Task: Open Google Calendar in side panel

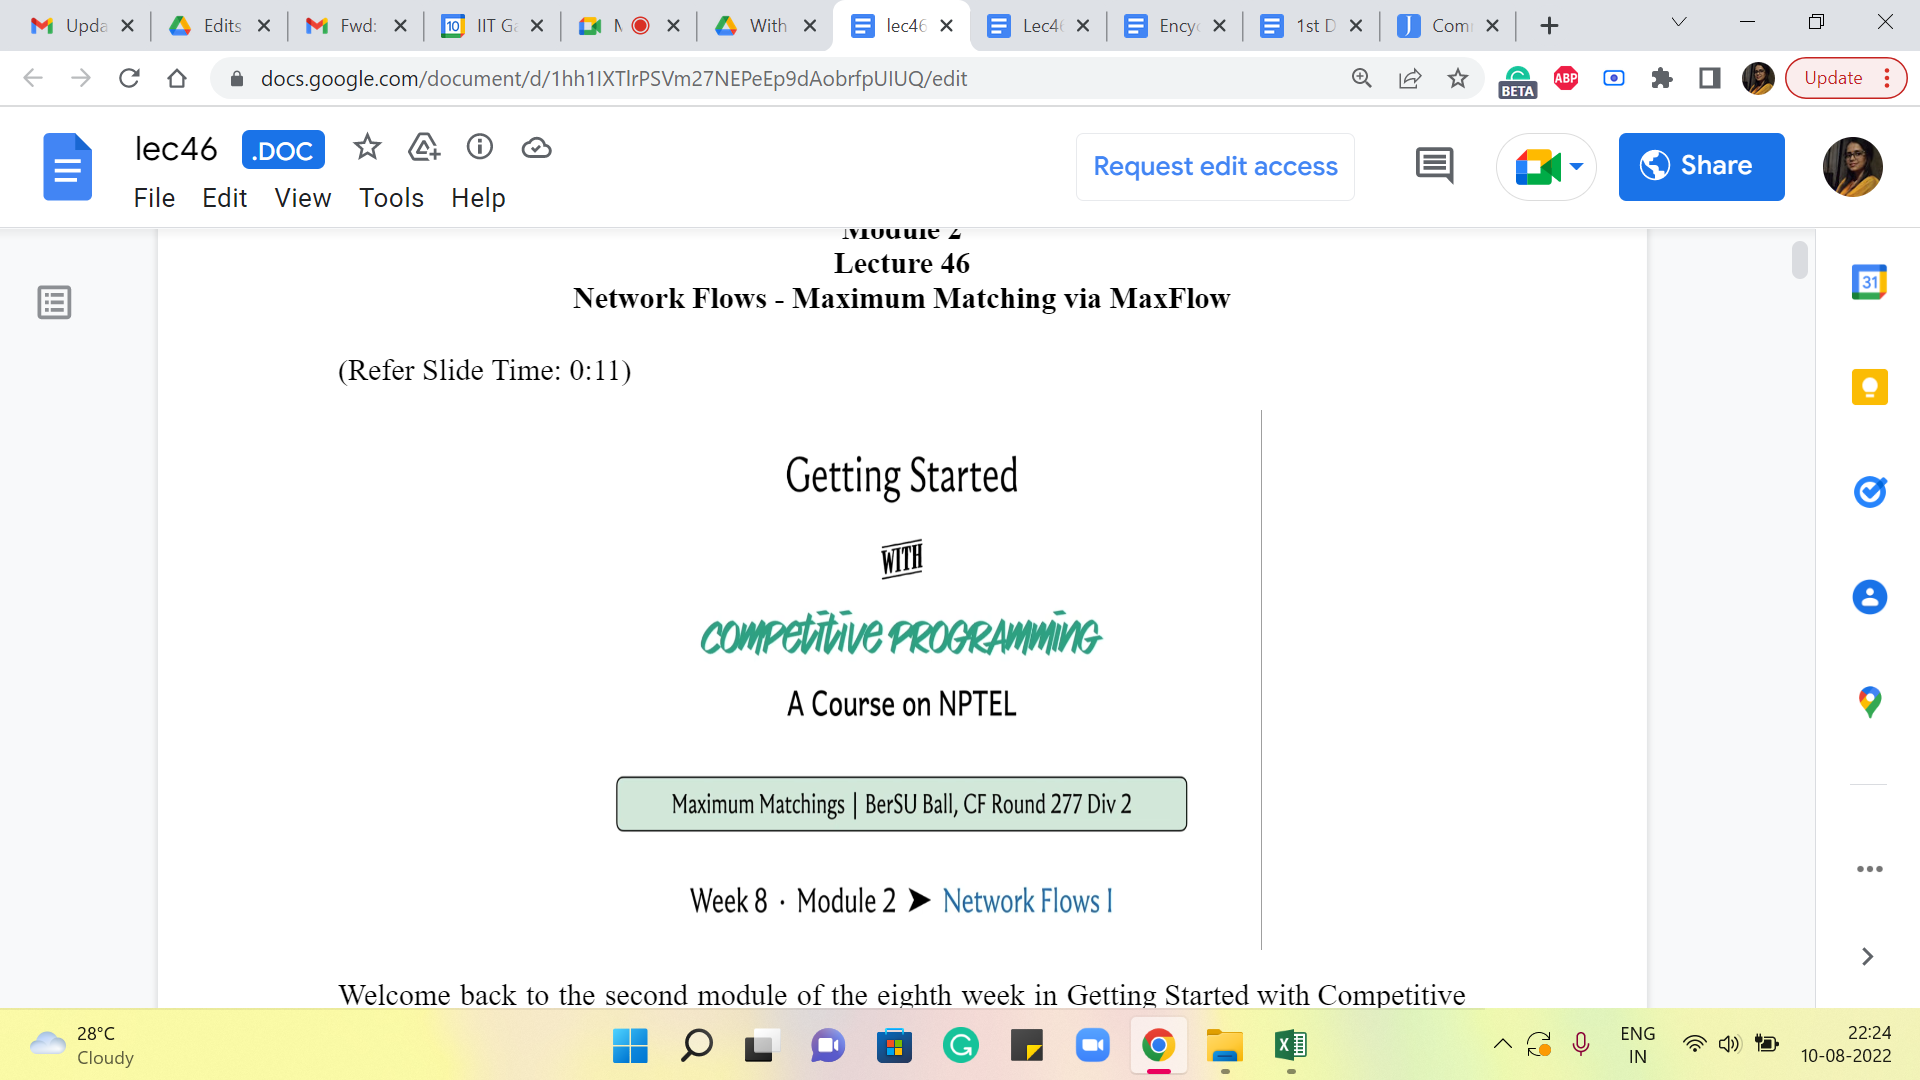Action: pos(1869,283)
